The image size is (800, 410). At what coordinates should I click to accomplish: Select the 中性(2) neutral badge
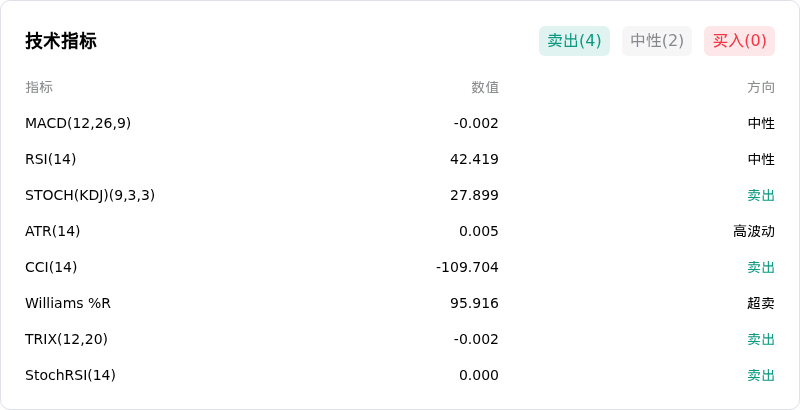[657, 41]
